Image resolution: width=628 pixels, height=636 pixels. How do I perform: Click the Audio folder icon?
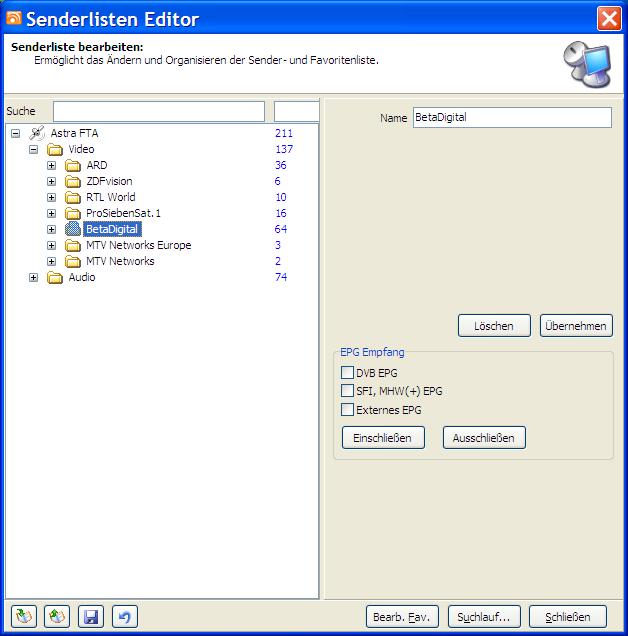(55, 277)
